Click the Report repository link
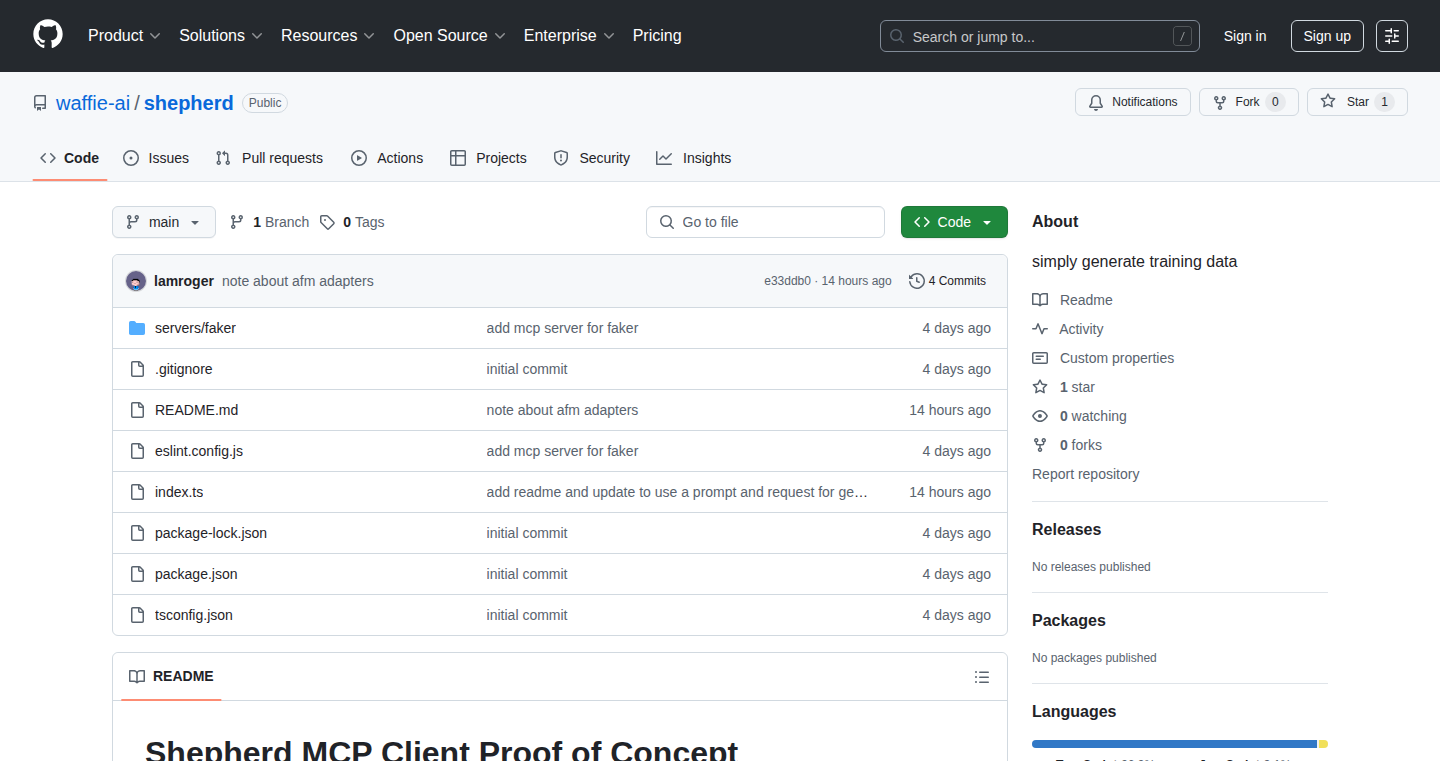 (1086, 474)
